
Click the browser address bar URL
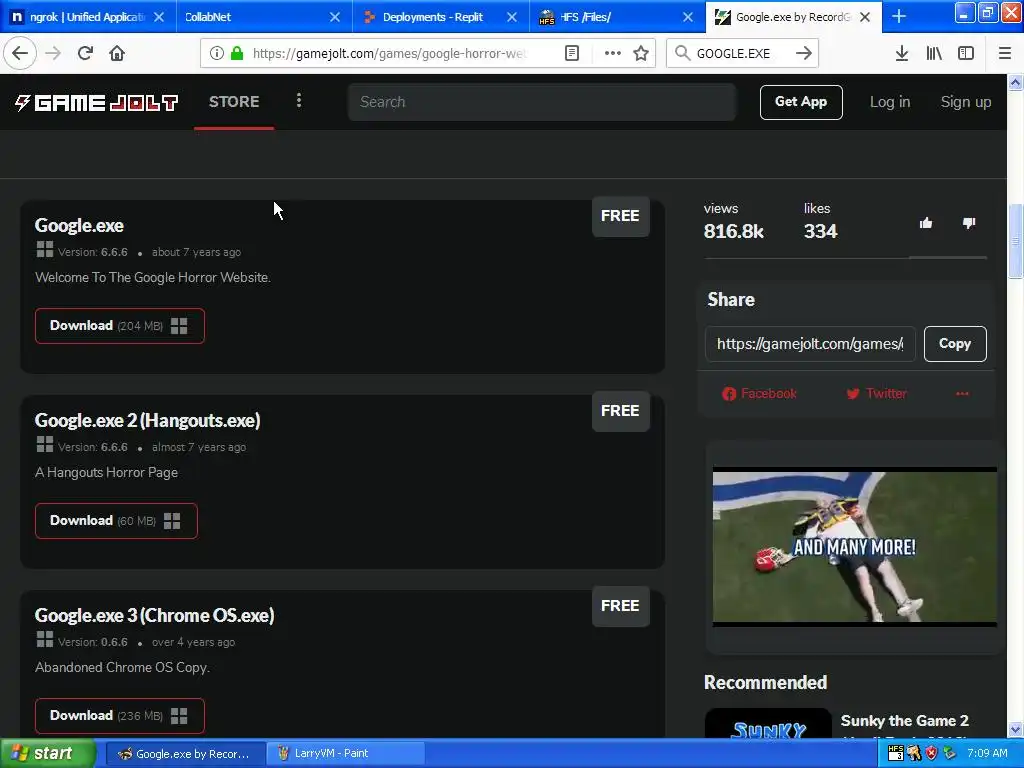pos(389,53)
